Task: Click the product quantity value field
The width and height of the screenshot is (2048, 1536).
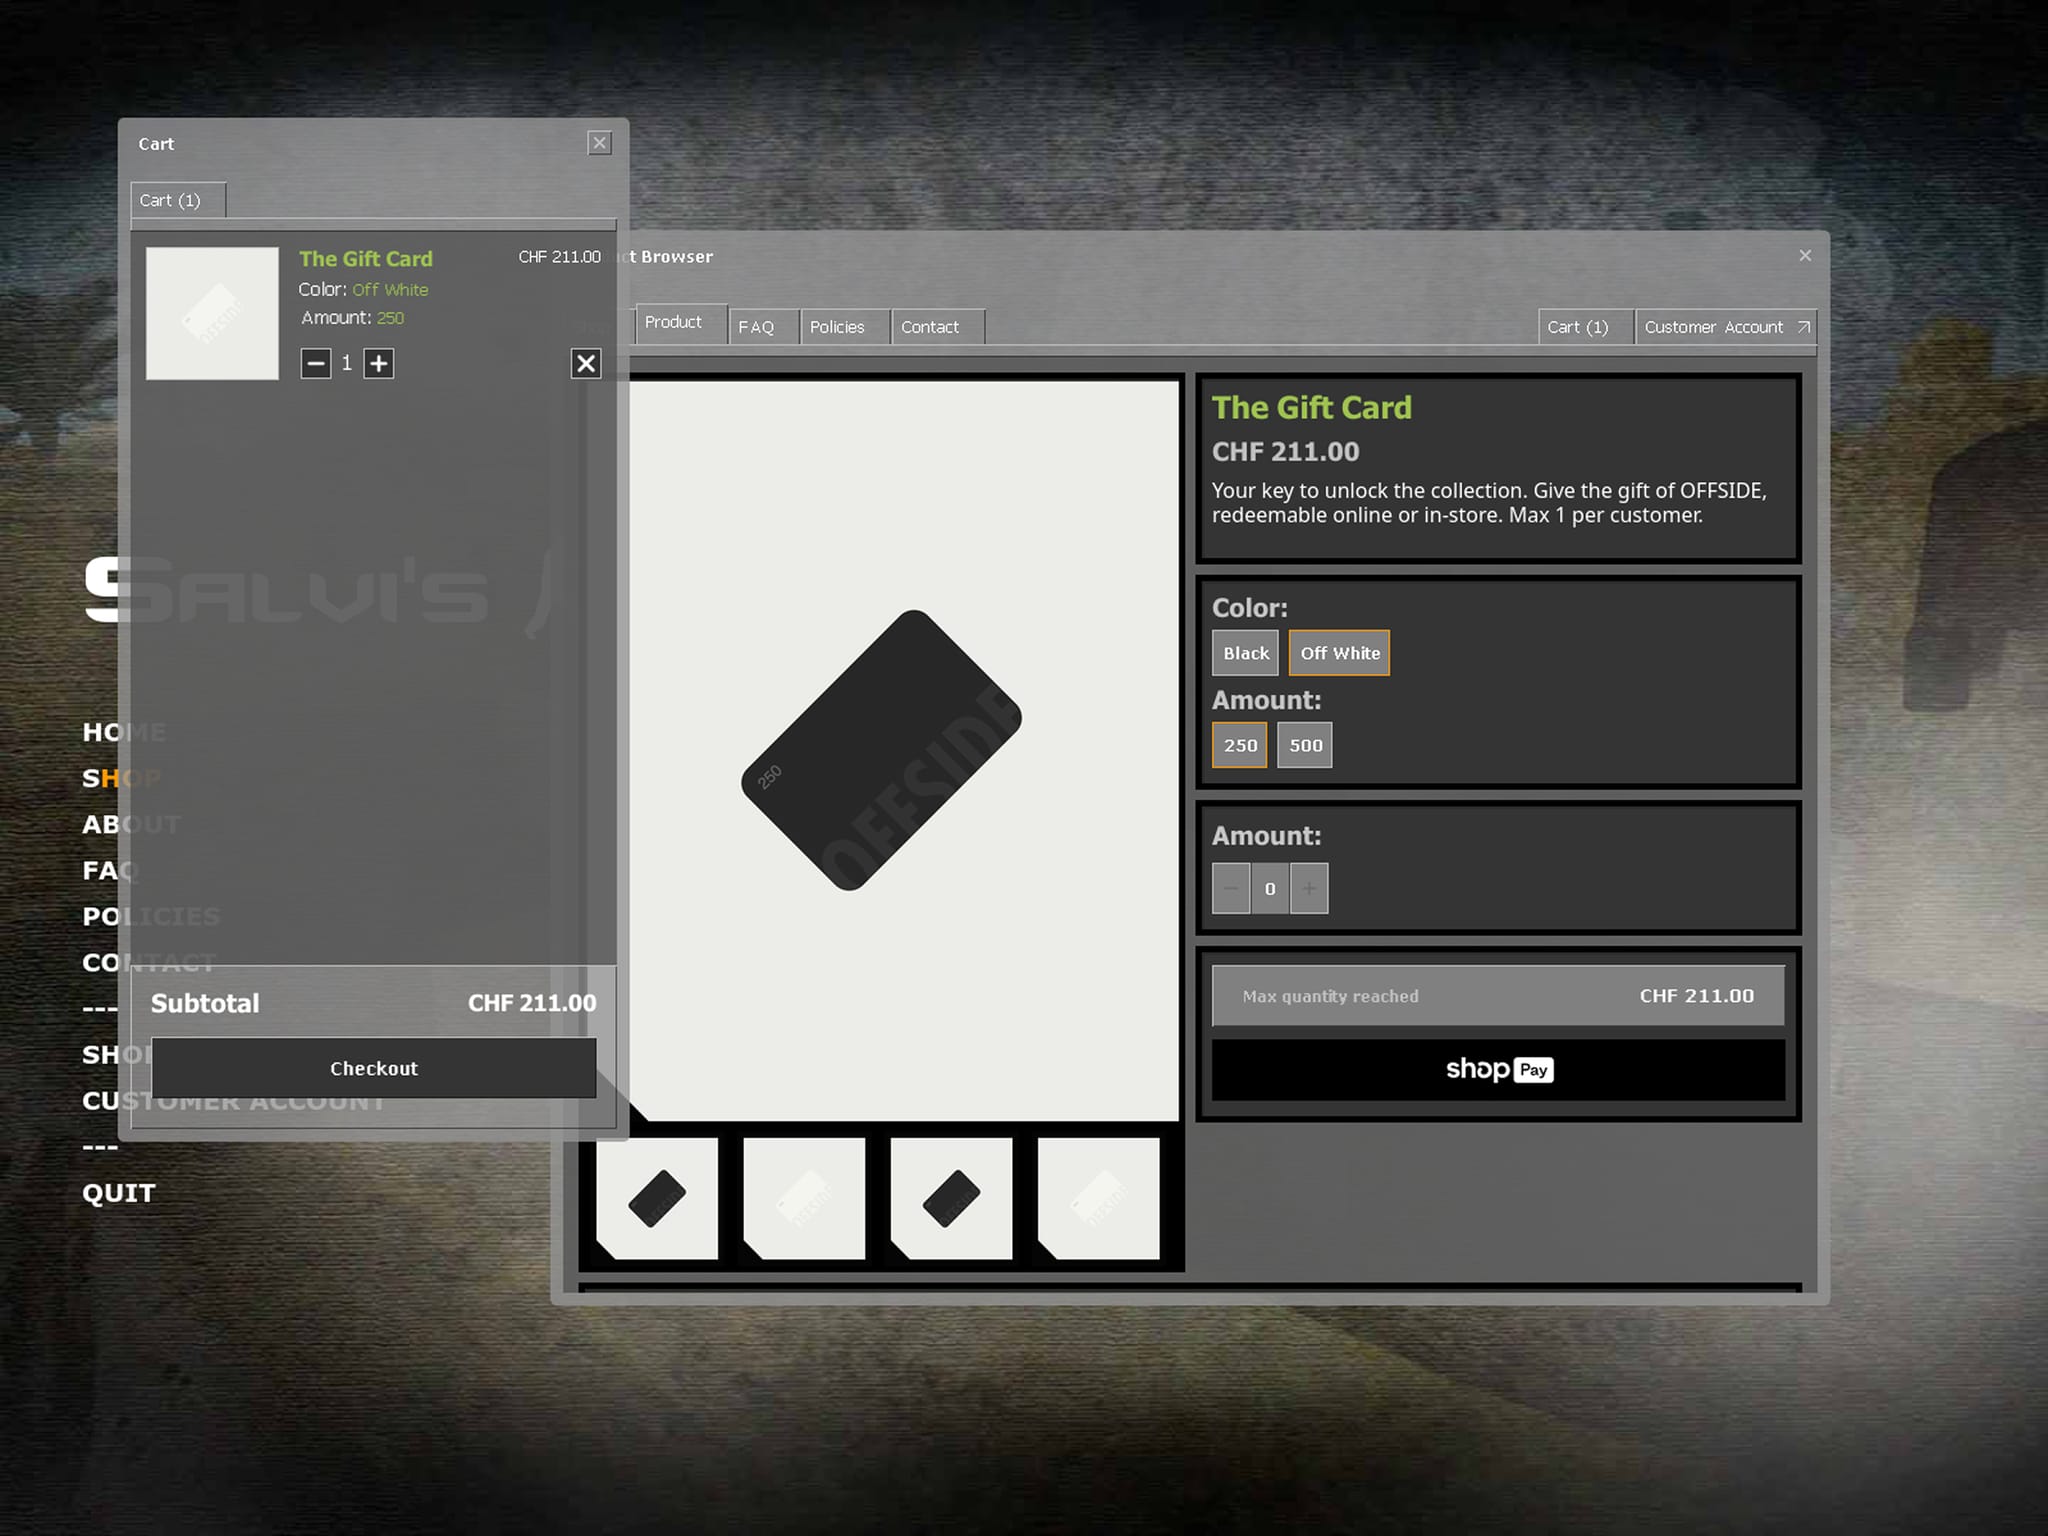Action: 1270,888
